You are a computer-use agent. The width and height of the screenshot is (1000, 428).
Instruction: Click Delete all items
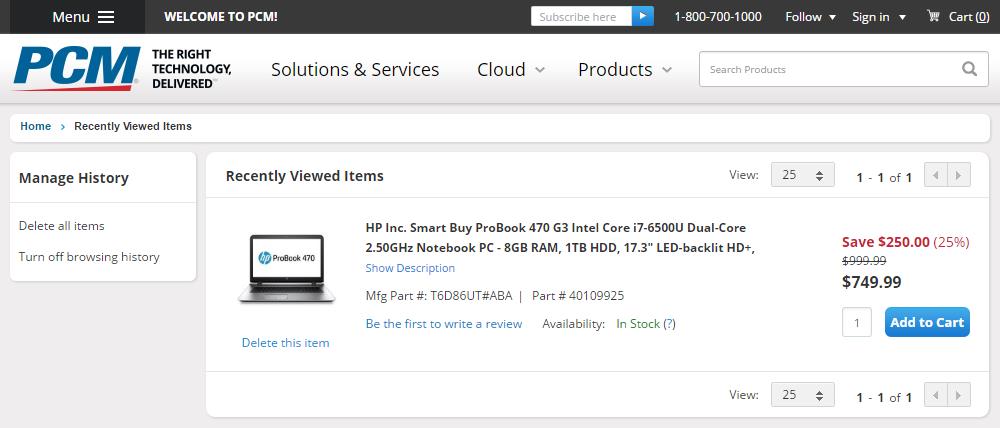tap(62, 226)
